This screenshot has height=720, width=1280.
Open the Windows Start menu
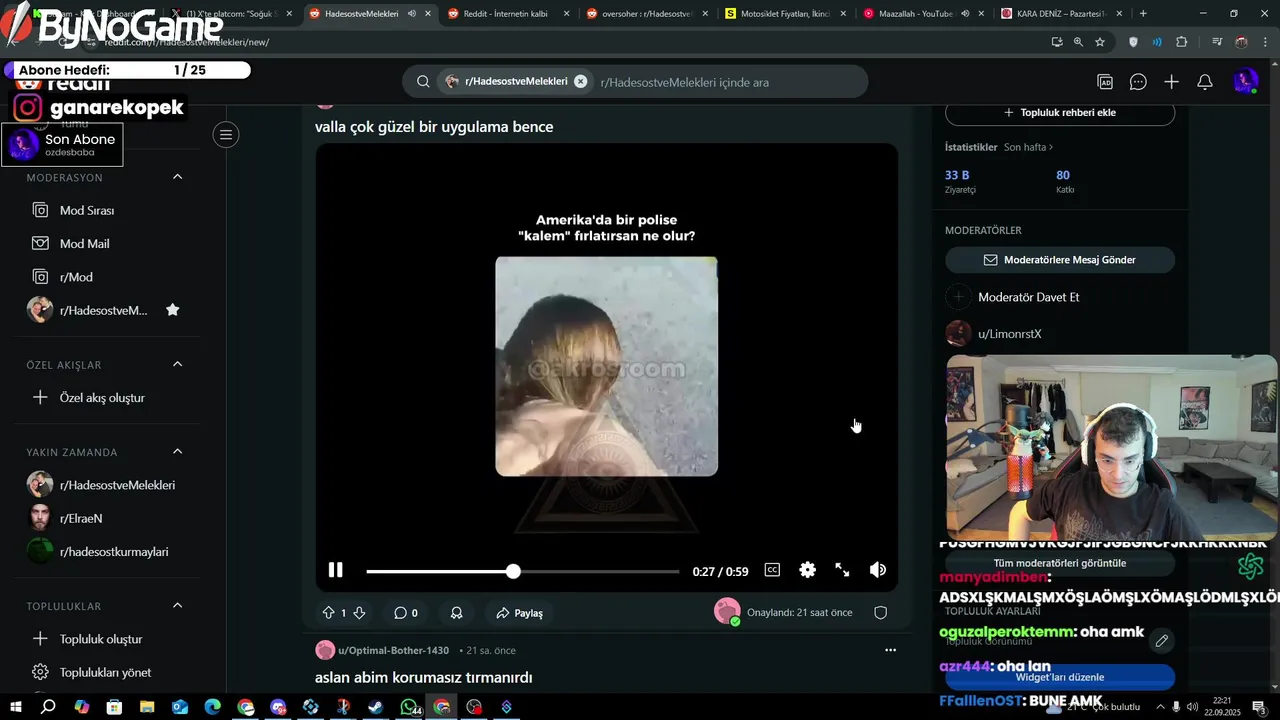click(16, 707)
